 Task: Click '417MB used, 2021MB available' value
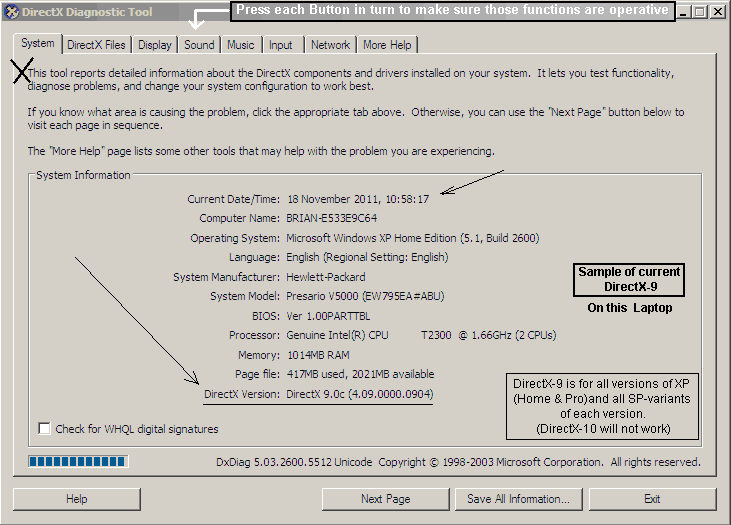coord(360,374)
